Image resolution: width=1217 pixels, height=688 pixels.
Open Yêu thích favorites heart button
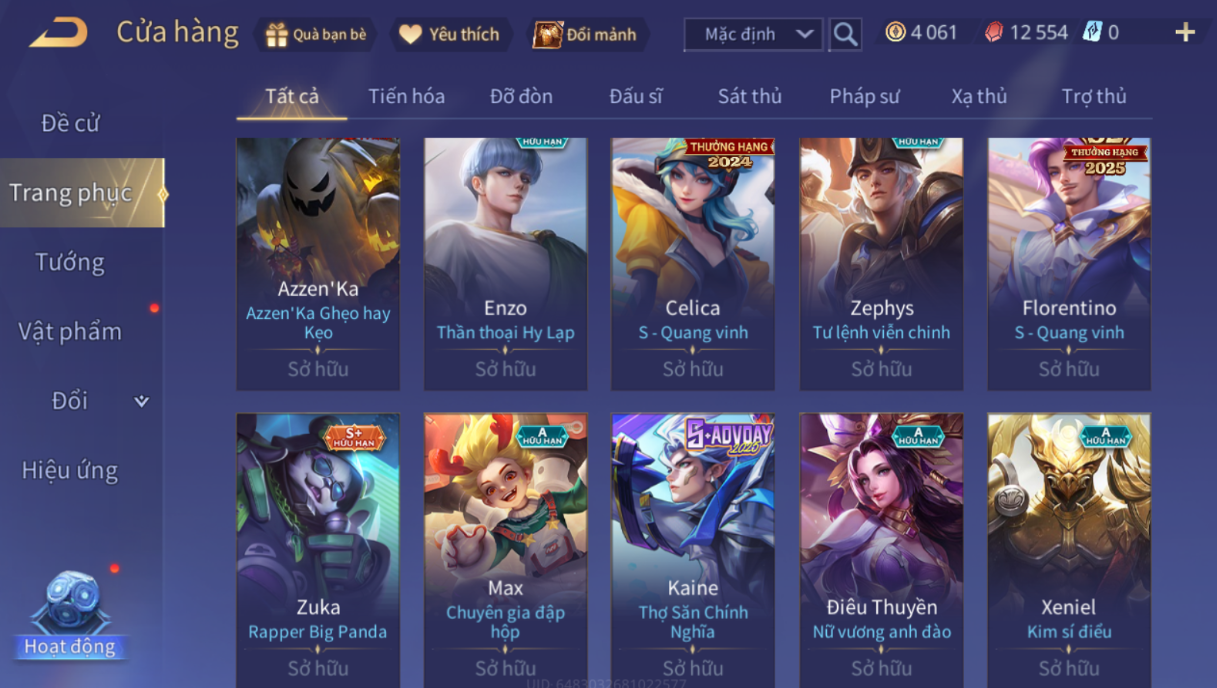tap(449, 35)
